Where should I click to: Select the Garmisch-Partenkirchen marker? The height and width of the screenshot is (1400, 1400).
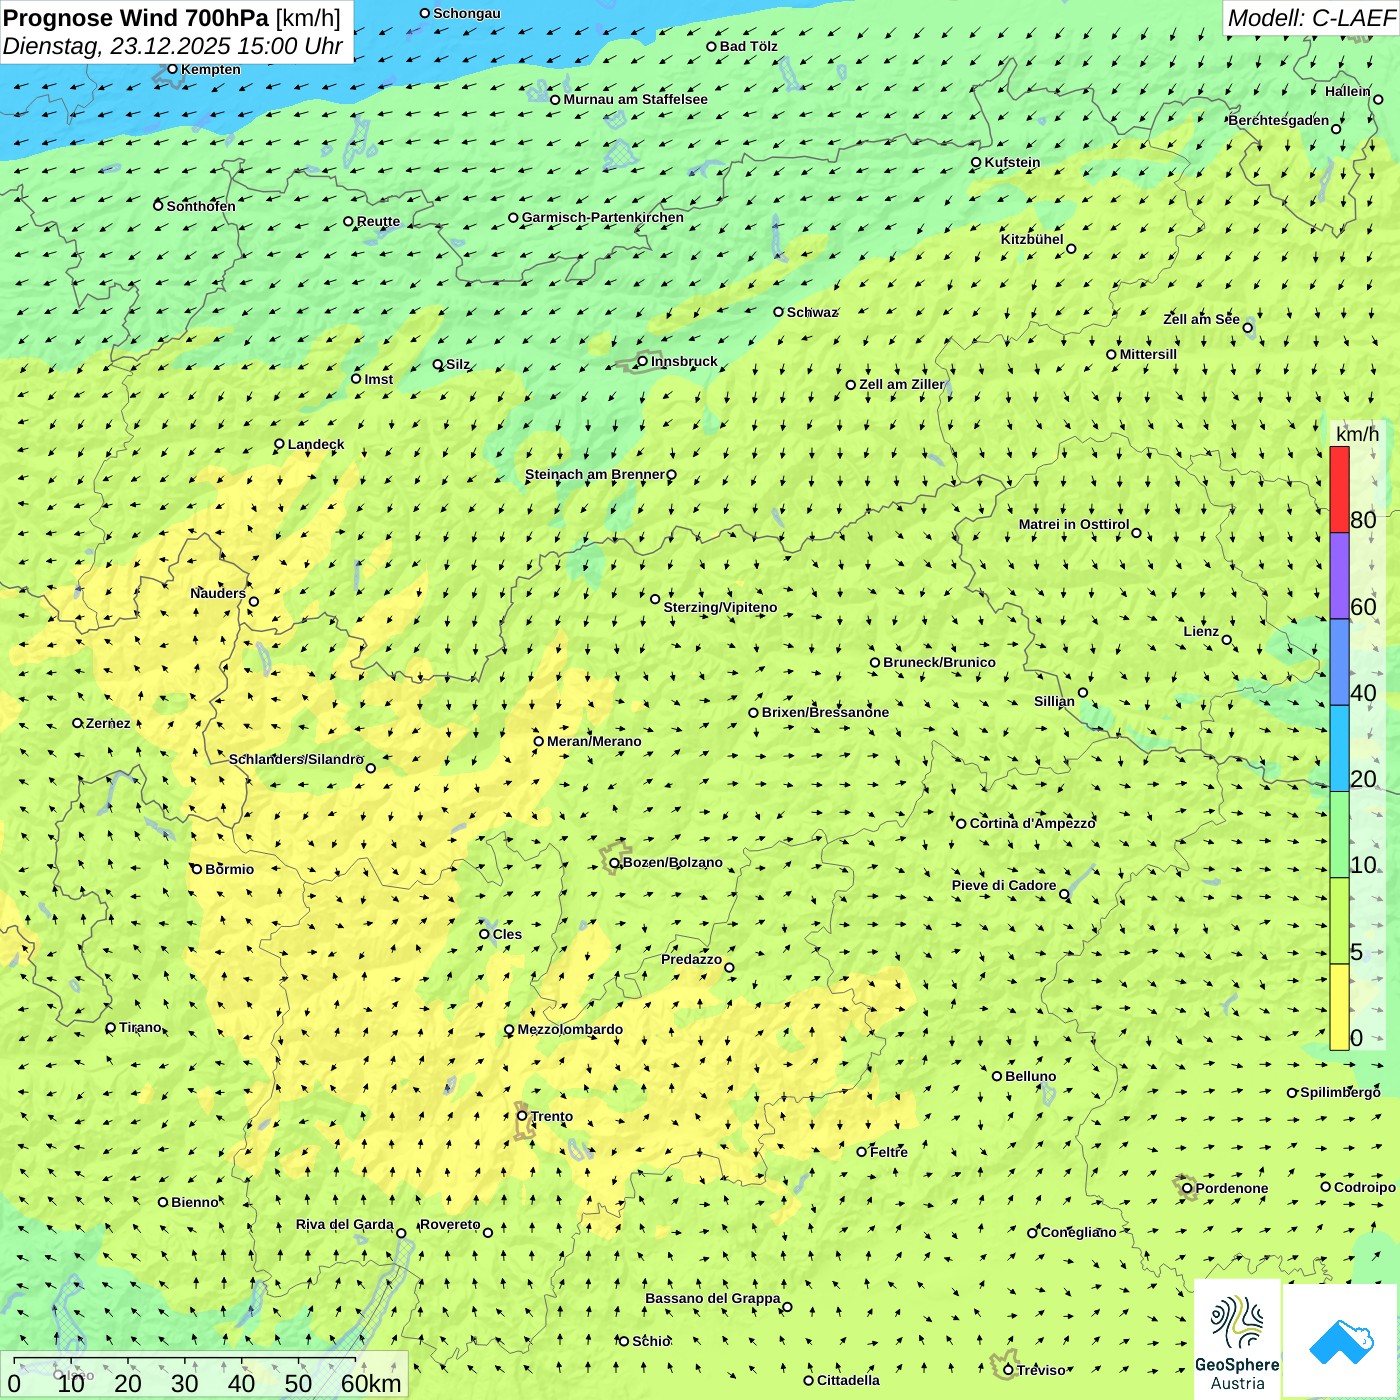[x=513, y=218]
